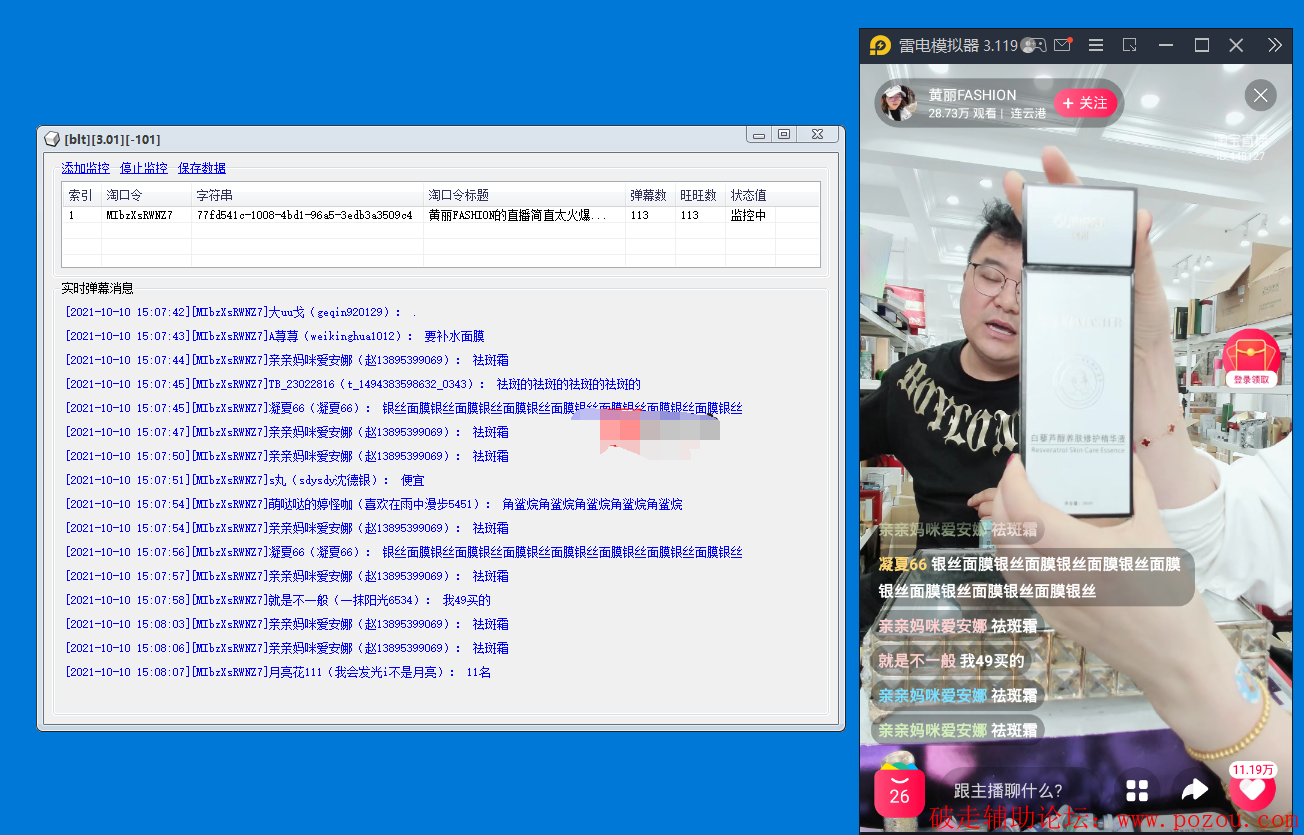Click 保存数据 link

point(202,168)
